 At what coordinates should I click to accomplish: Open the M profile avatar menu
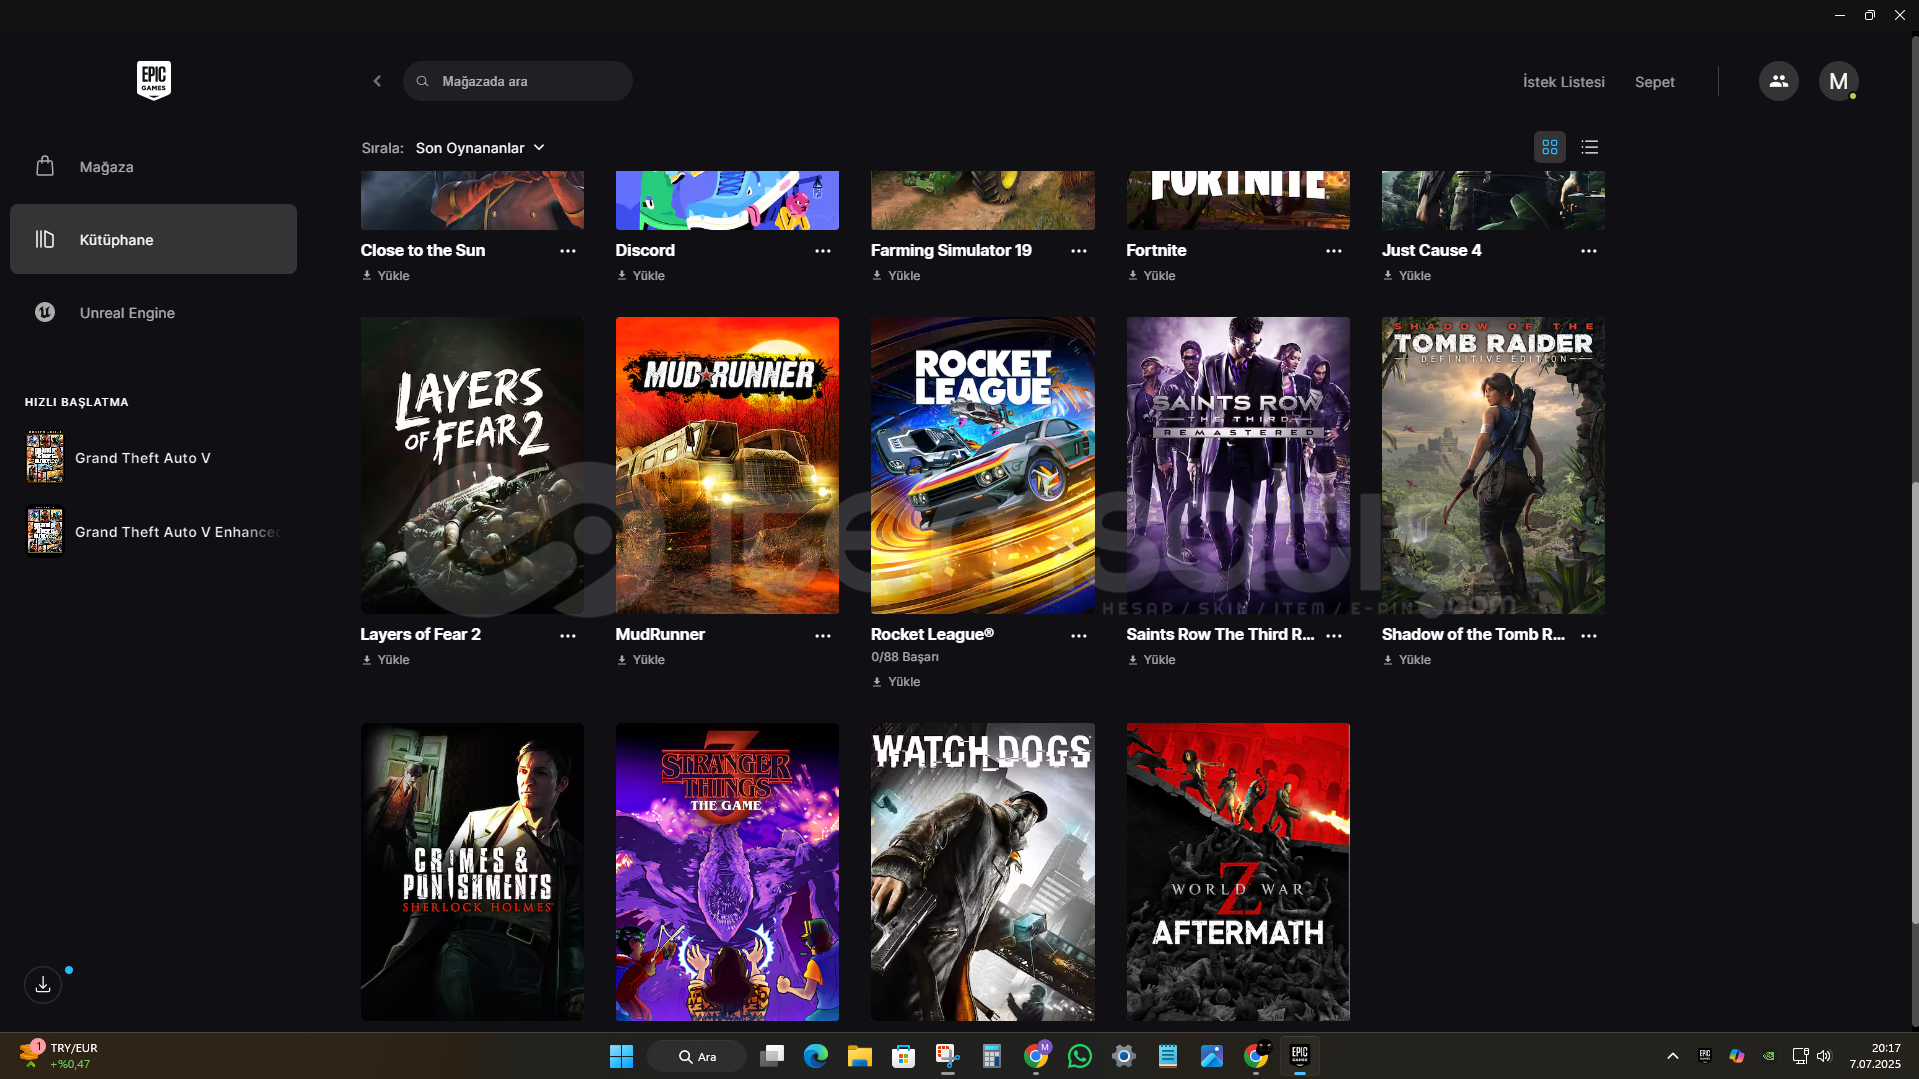click(1838, 81)
